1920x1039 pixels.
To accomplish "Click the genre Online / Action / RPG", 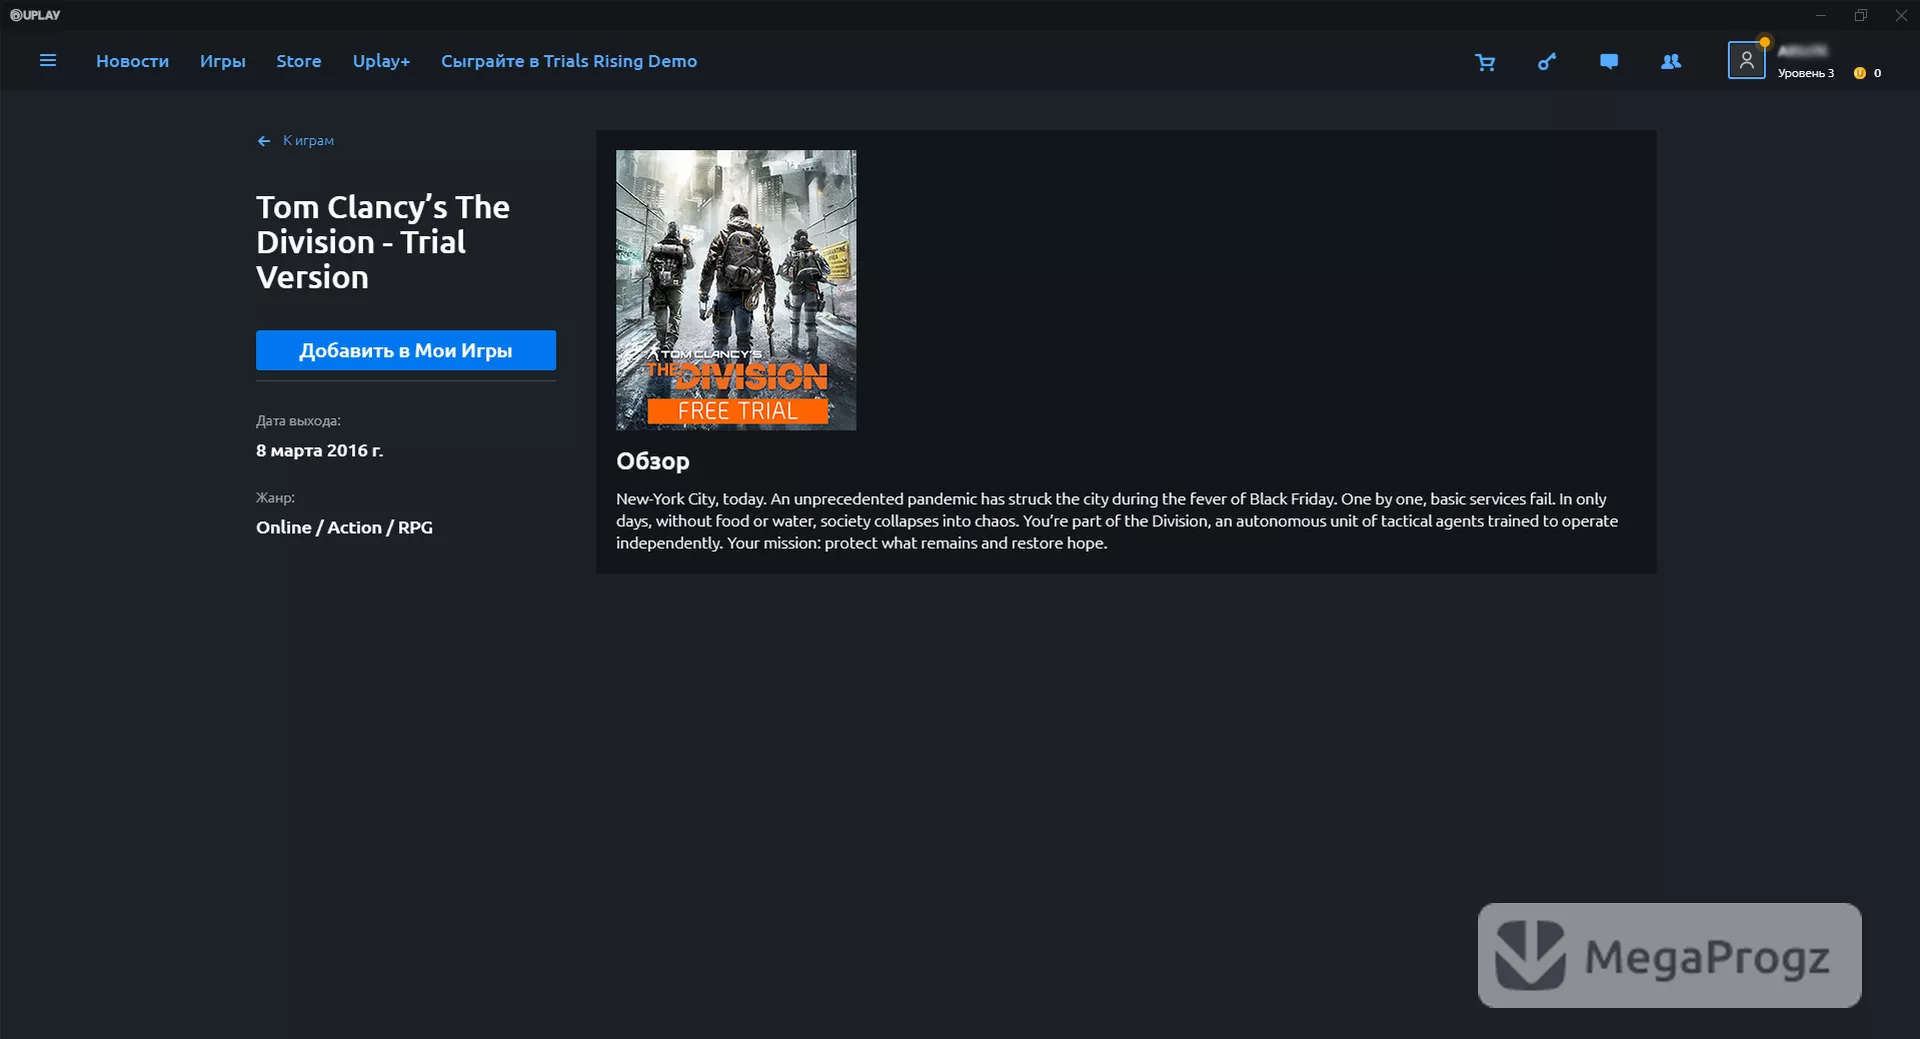I will coord(344,527).
